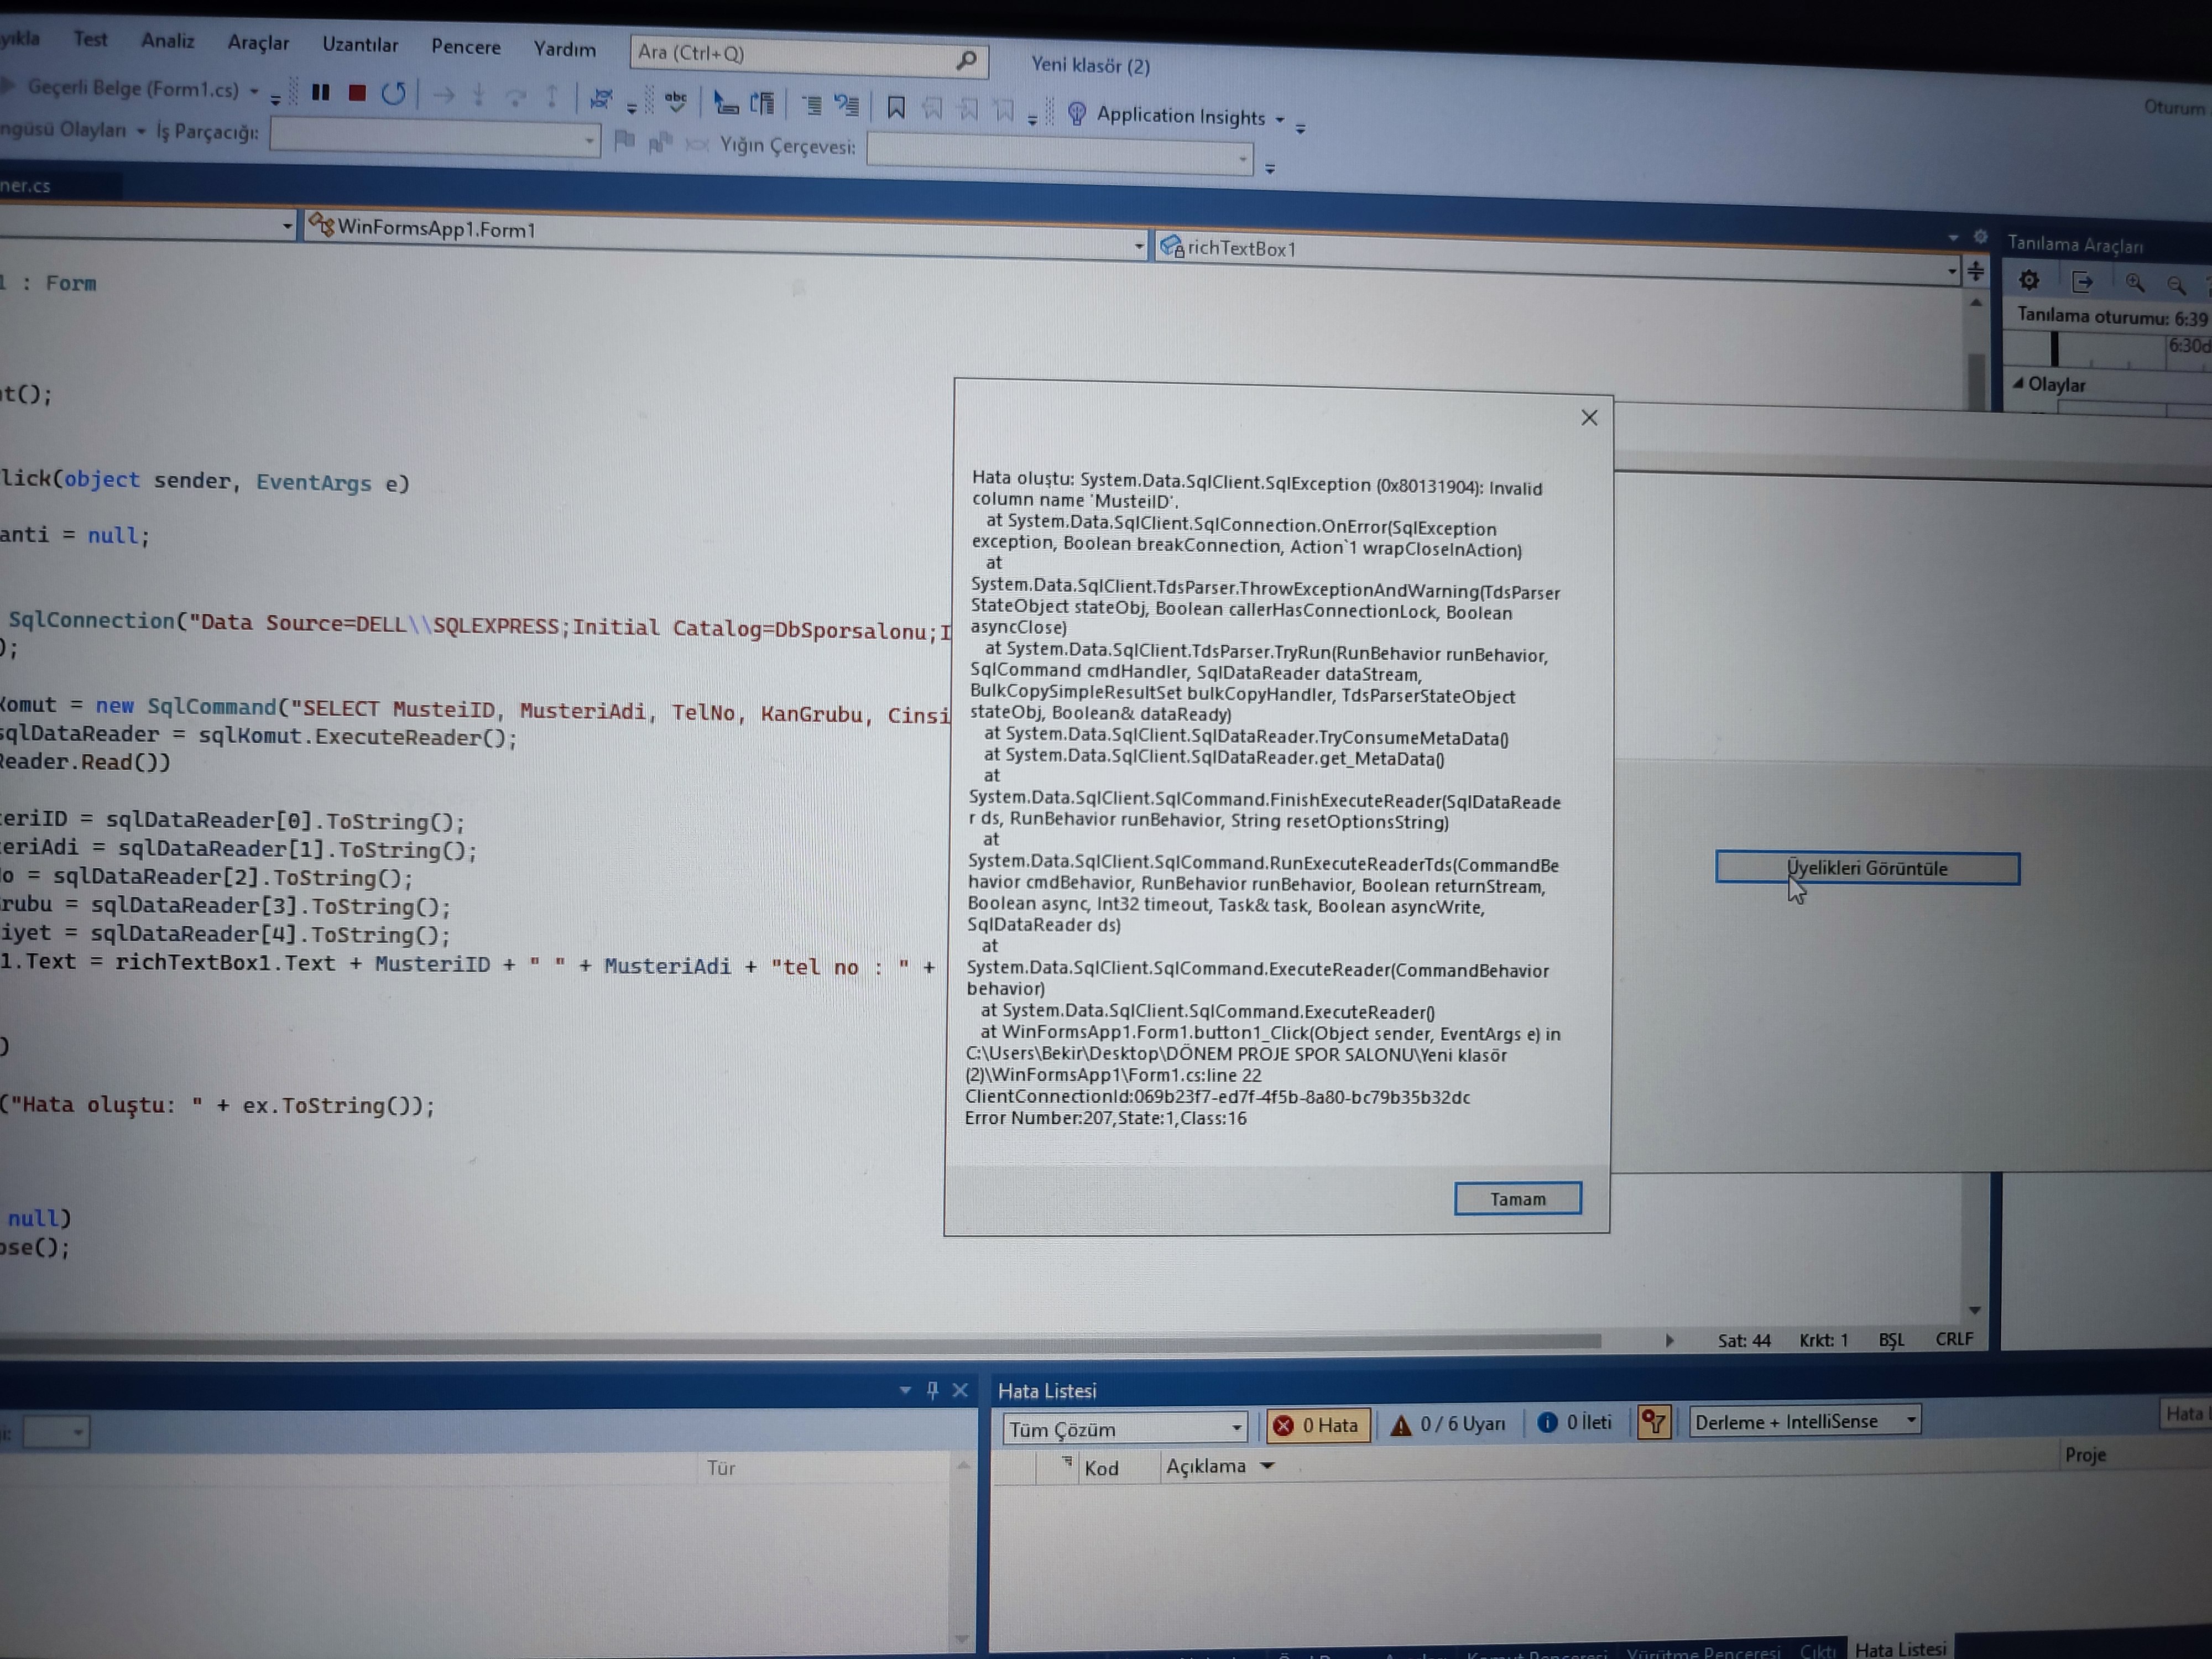The width and height of the screenshot is (2212, 1659).
Task: Sort by the Kod column header
Action: click(1101, 1468)
